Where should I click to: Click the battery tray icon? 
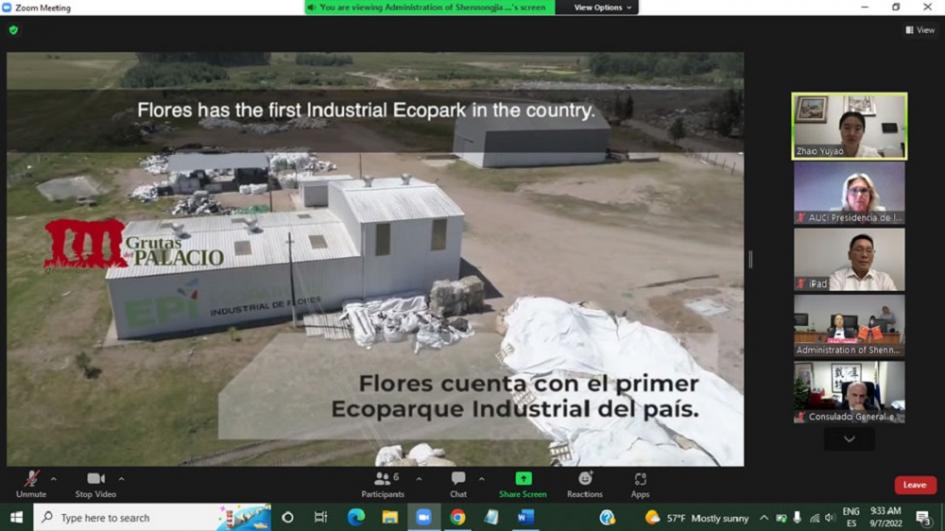(780, 518)
